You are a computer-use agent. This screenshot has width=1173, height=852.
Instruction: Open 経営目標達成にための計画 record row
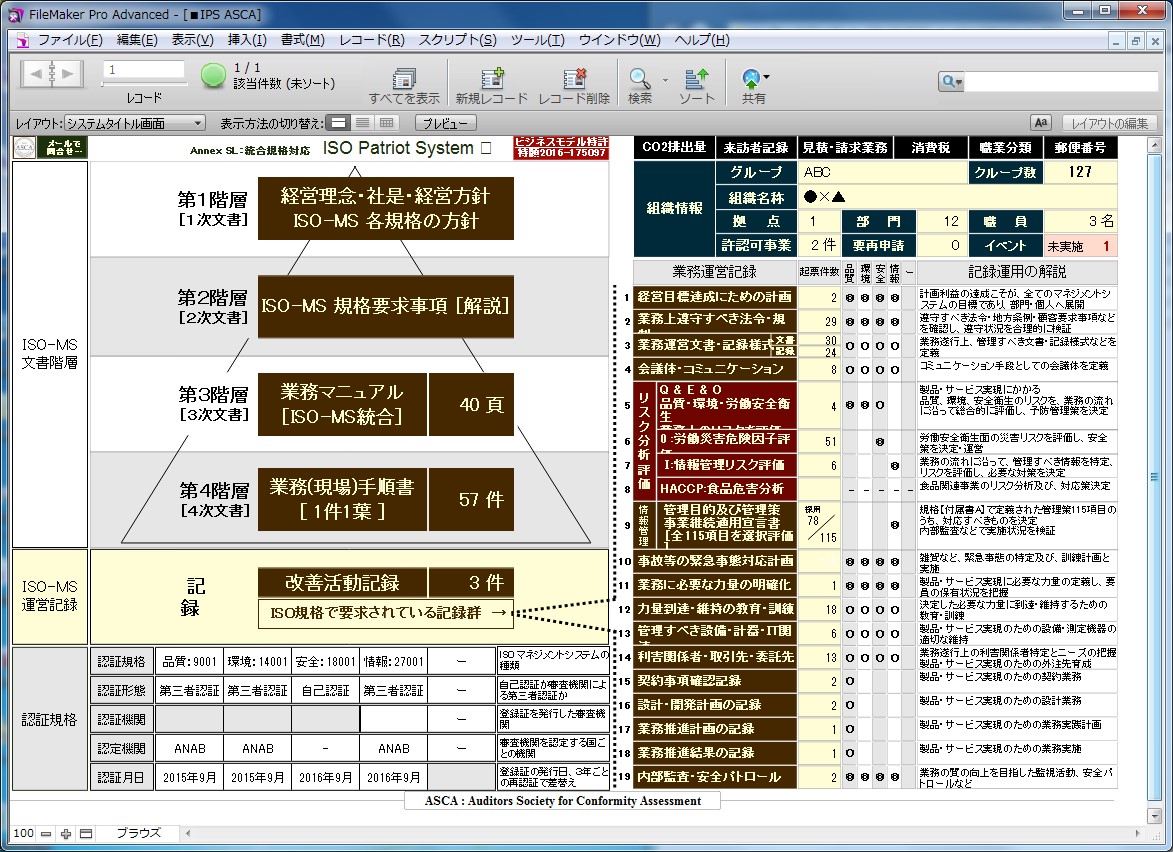714,297
